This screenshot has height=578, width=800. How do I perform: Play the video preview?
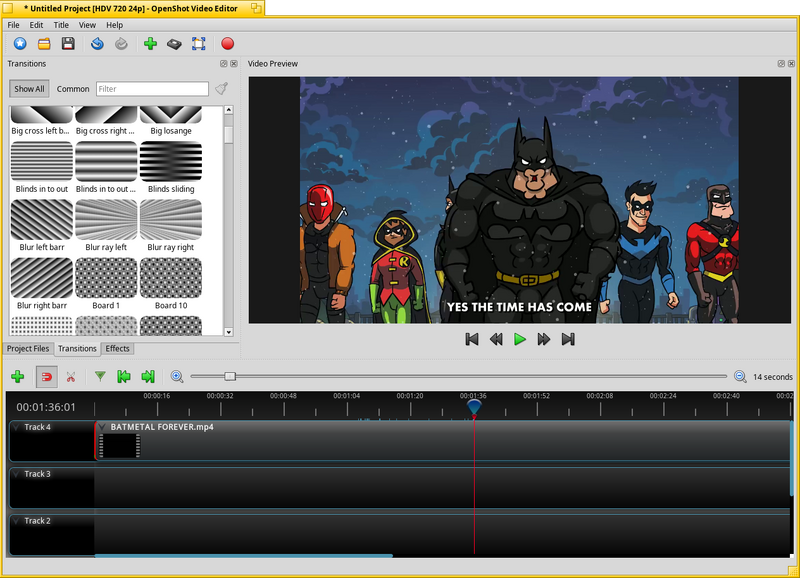[x=520, y=339]
